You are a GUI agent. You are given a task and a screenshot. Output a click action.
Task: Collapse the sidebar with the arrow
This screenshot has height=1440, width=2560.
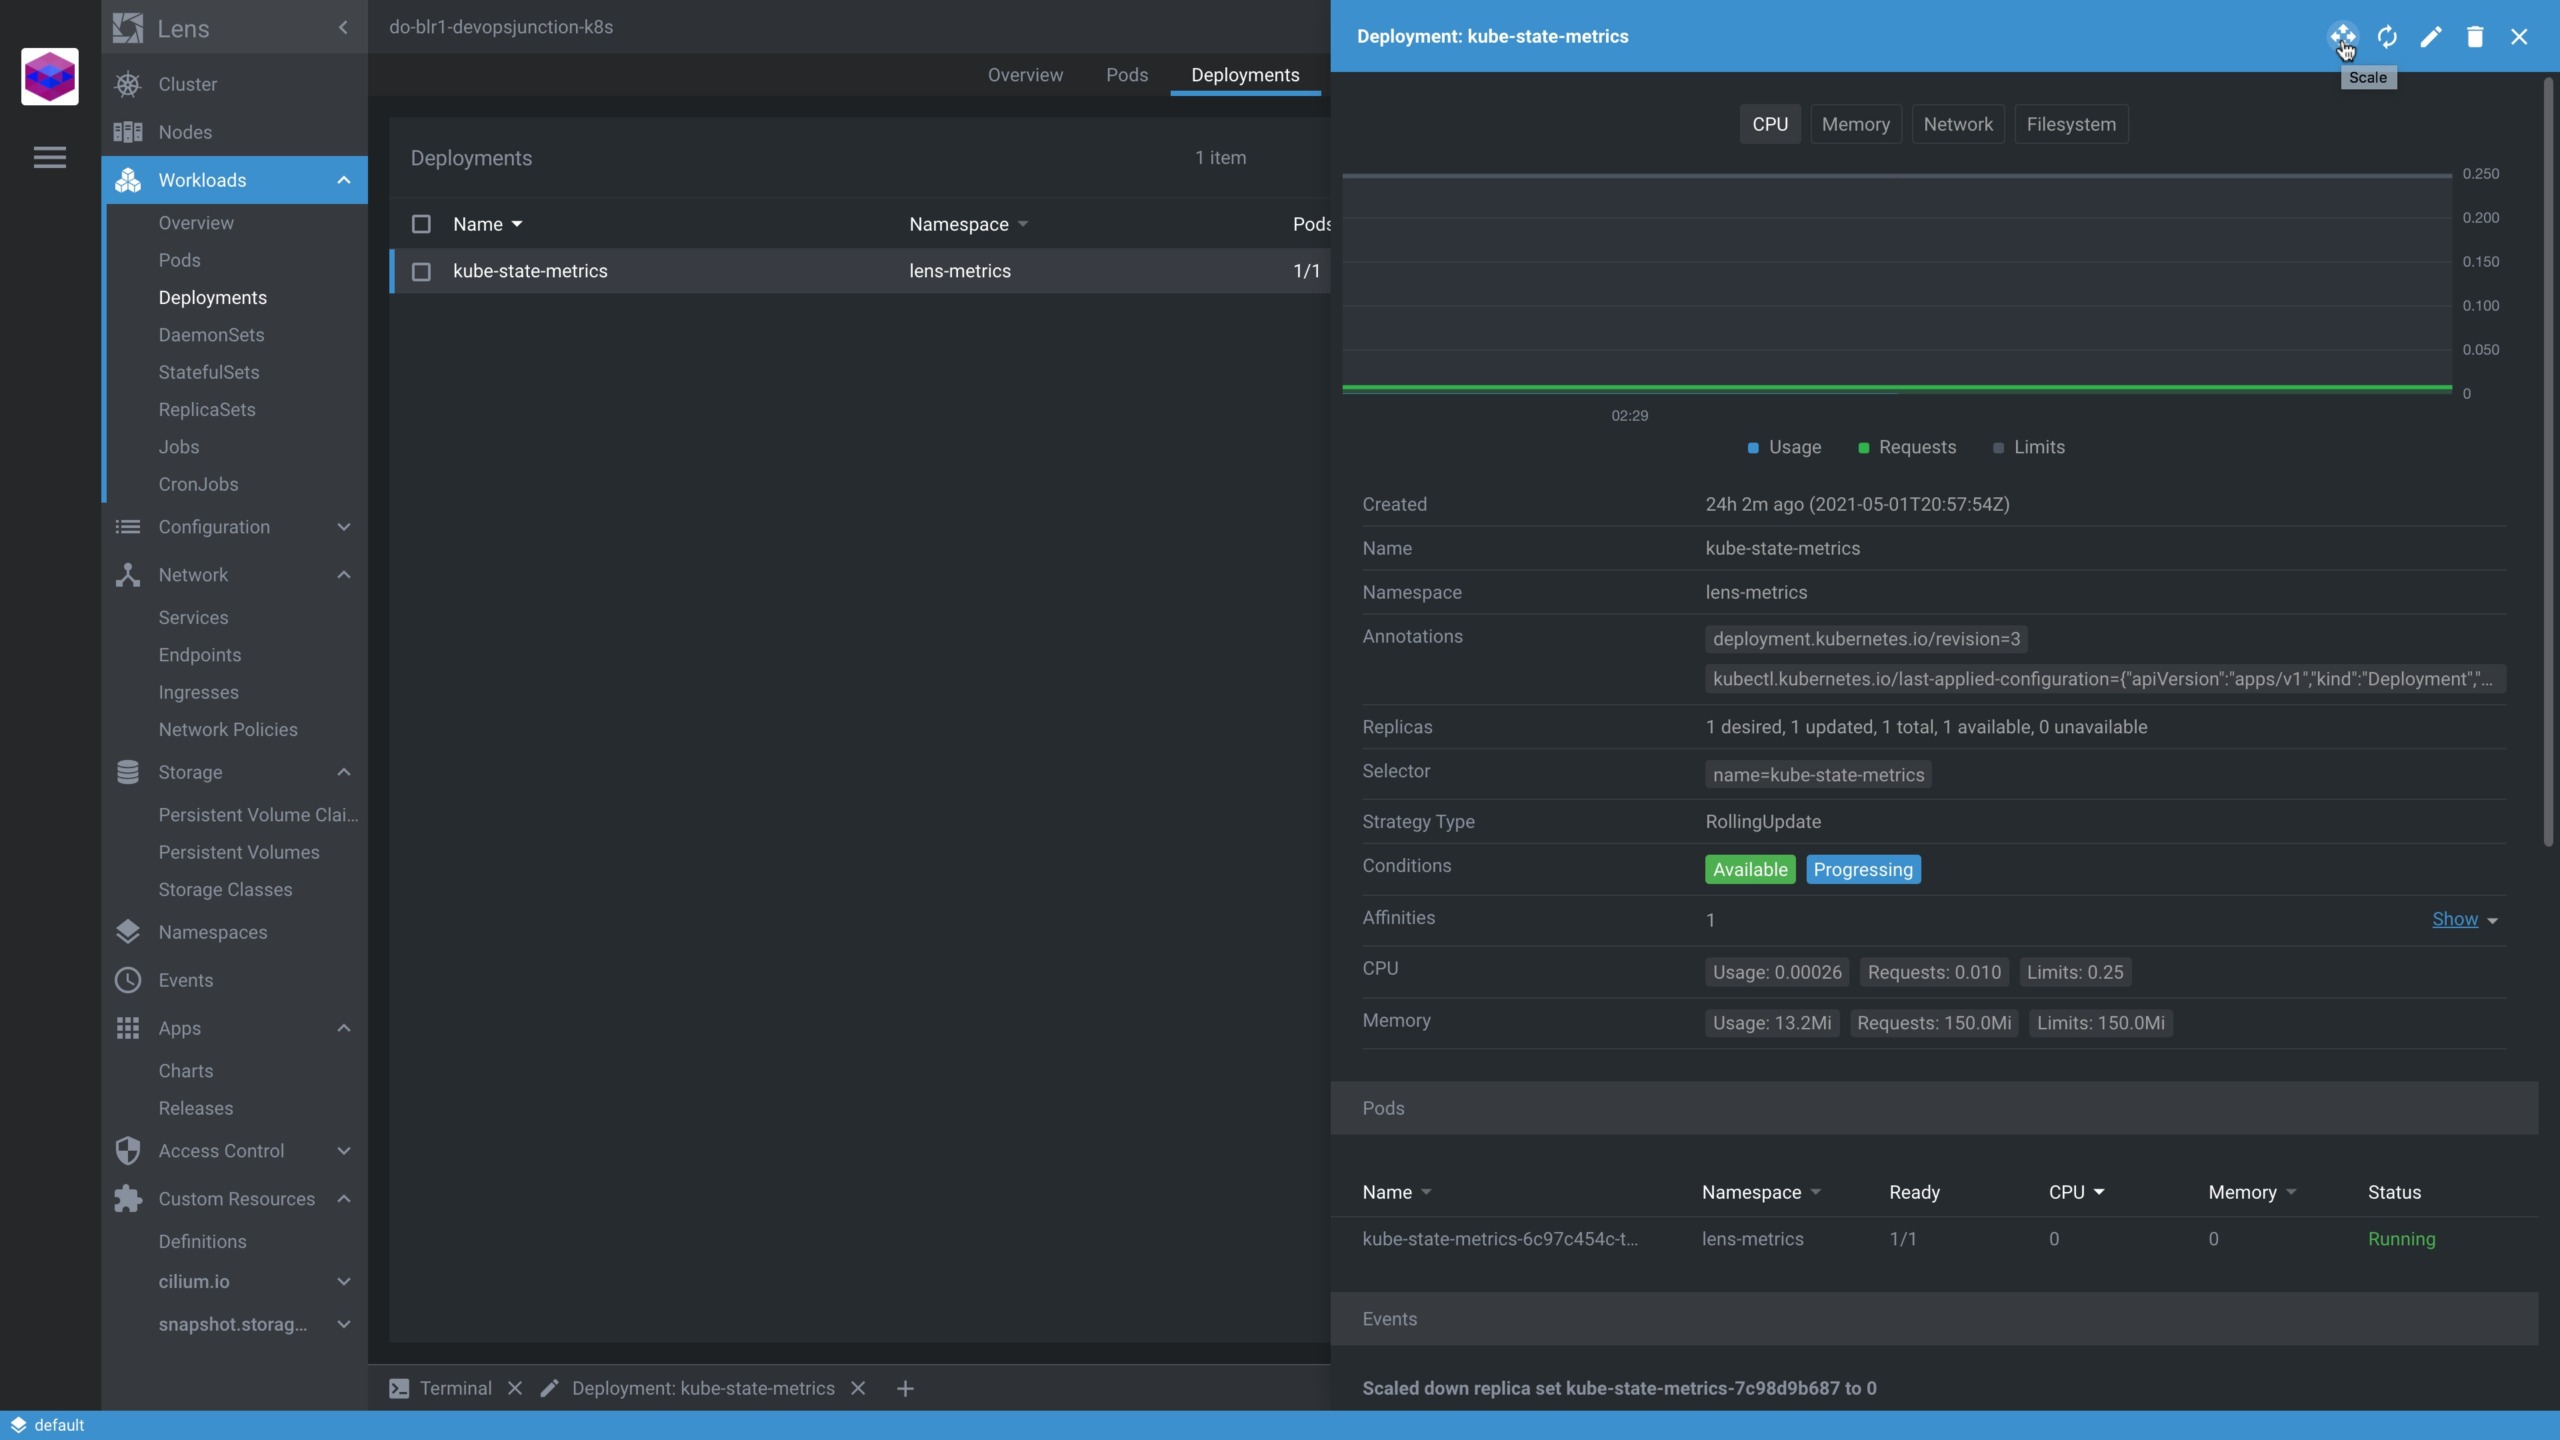pos(343,28)
